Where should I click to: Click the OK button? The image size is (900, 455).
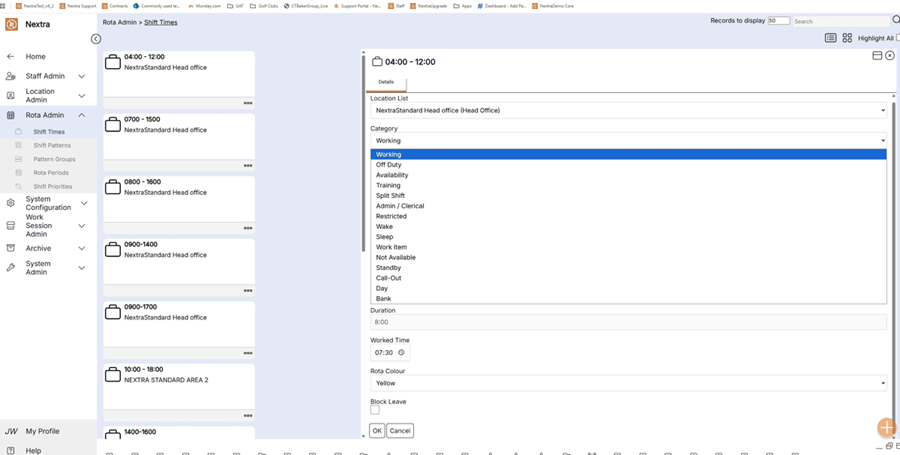377,431
